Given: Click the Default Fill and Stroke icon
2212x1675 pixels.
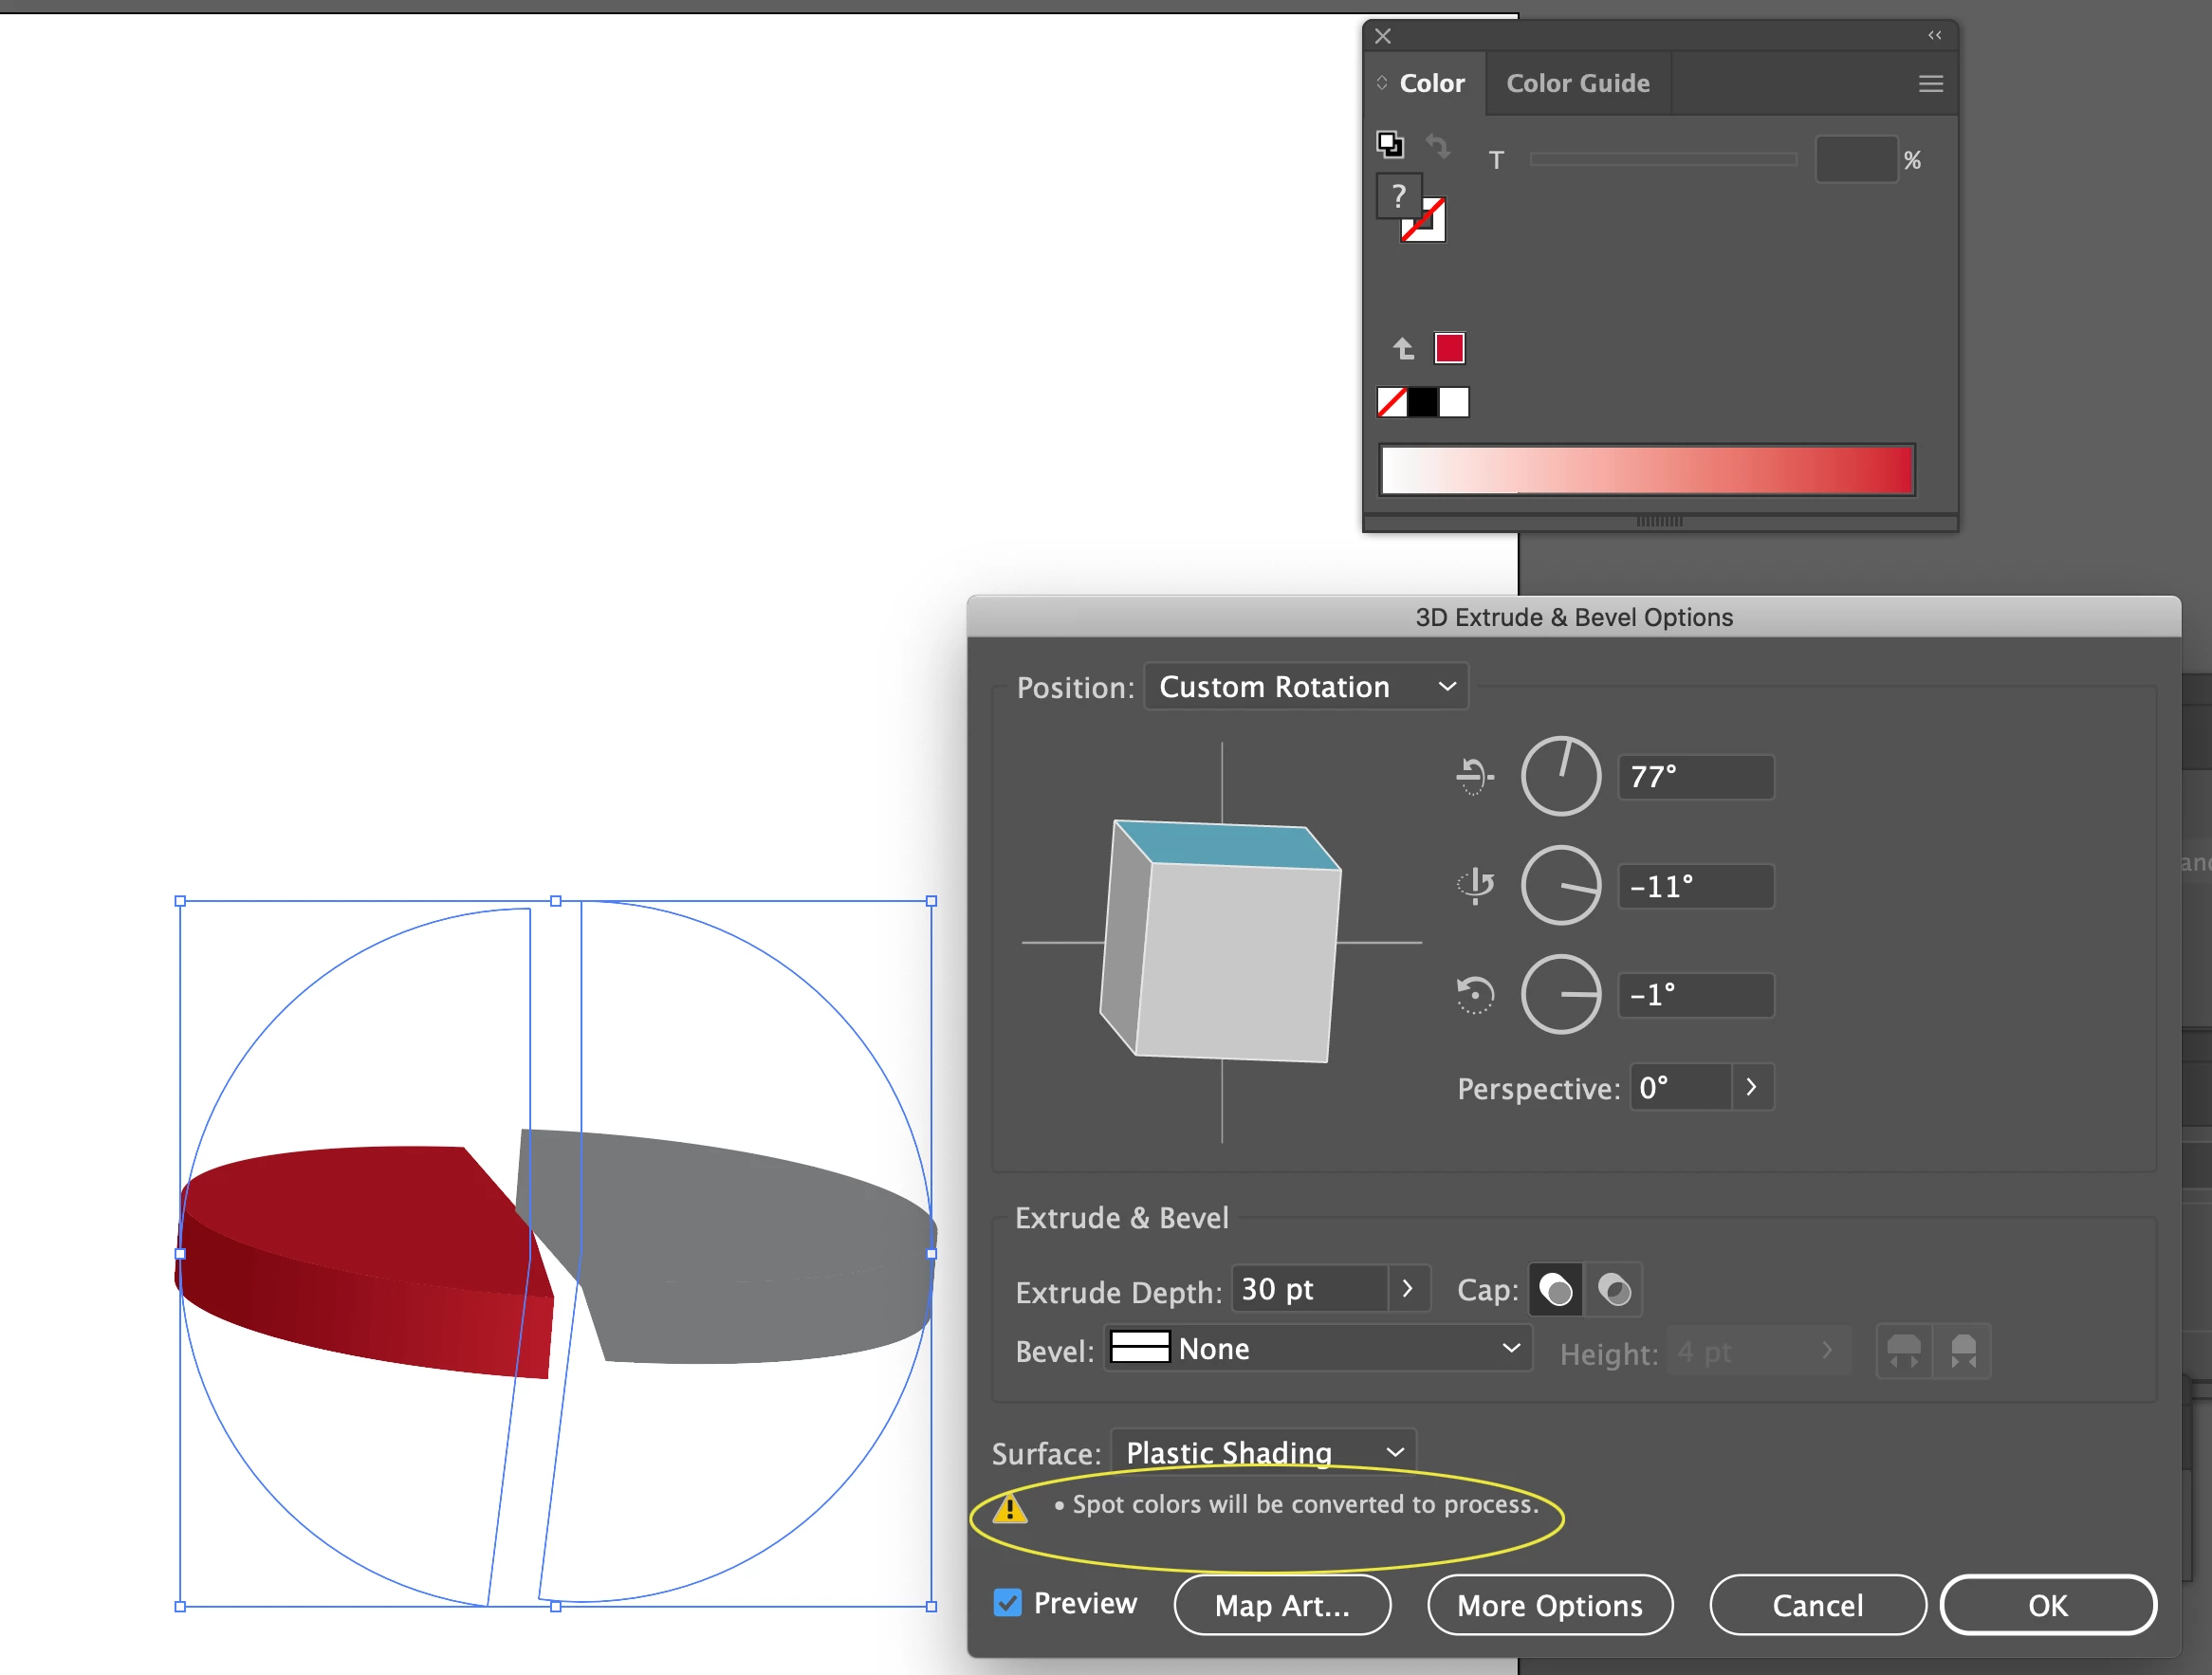Looking at the screenshot, I should (1390, 145).
